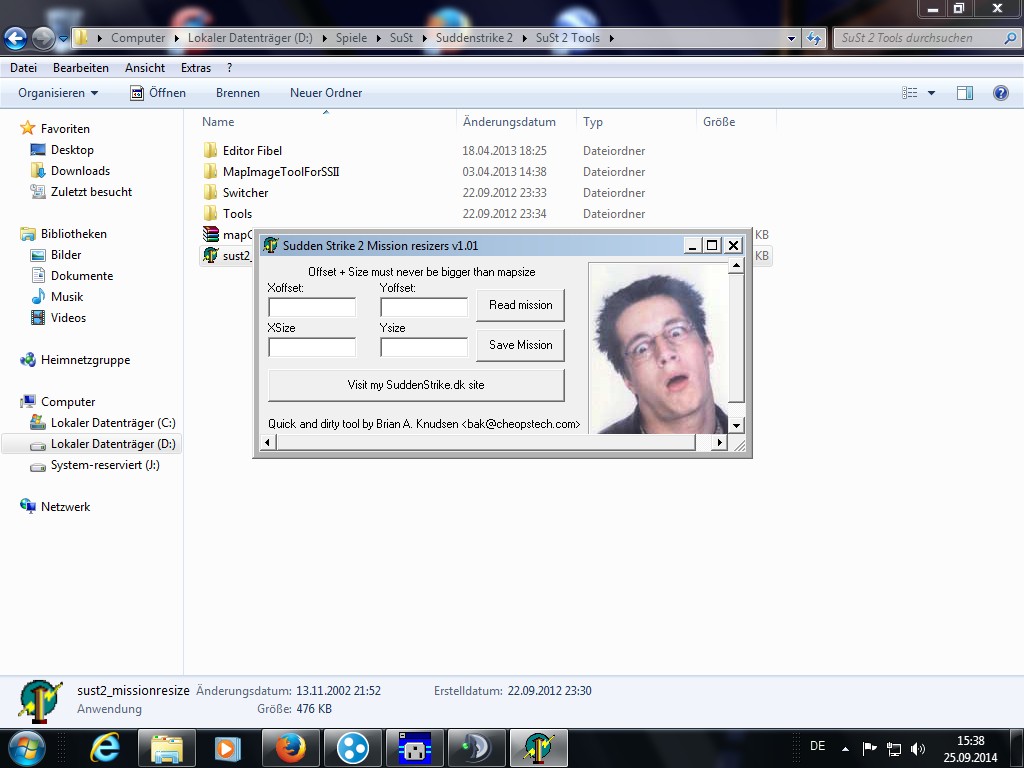This screenshot has height=768, width=1024.
Task: Open the Videos library
Action: (68, 317)
